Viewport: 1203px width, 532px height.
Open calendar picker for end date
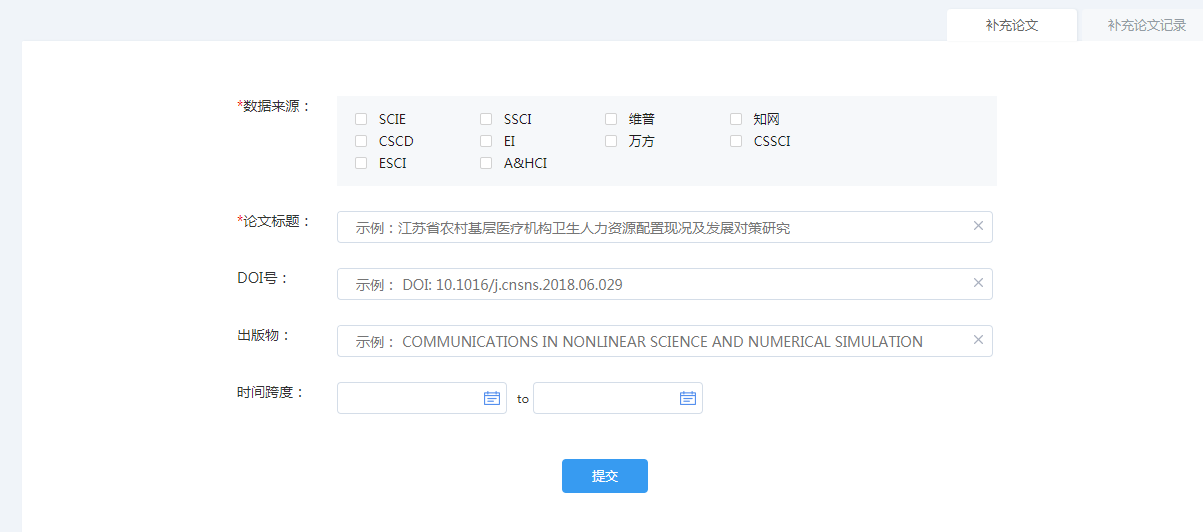(688, 398)
